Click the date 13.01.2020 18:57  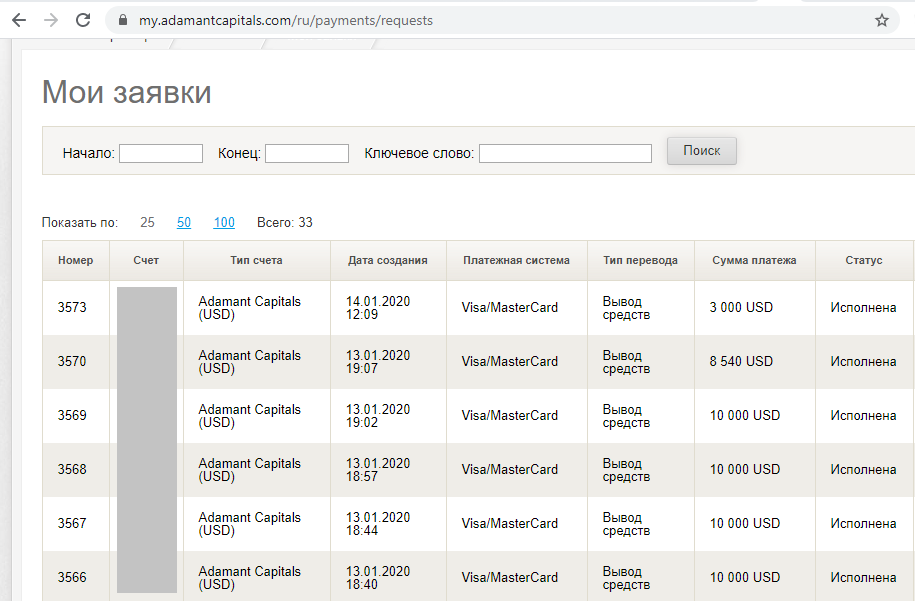(x=378, y=470)
